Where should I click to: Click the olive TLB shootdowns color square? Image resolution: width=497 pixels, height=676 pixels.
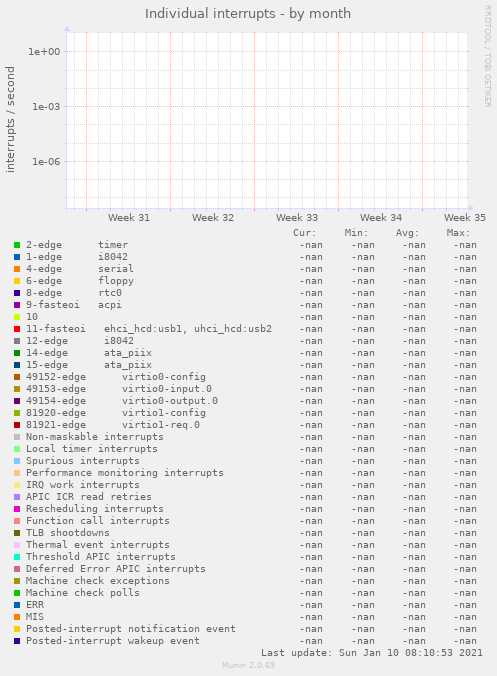[x=17, y=533]
